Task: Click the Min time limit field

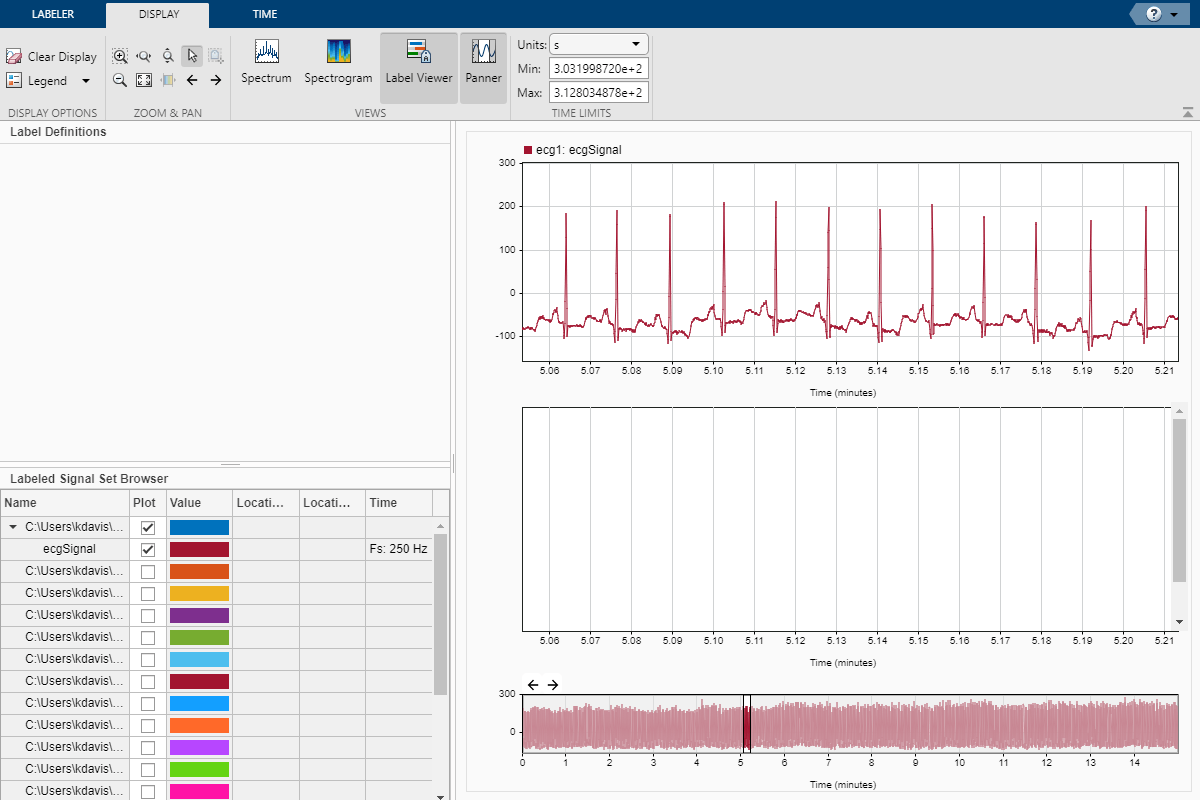Action: click(x=598, y=69)
